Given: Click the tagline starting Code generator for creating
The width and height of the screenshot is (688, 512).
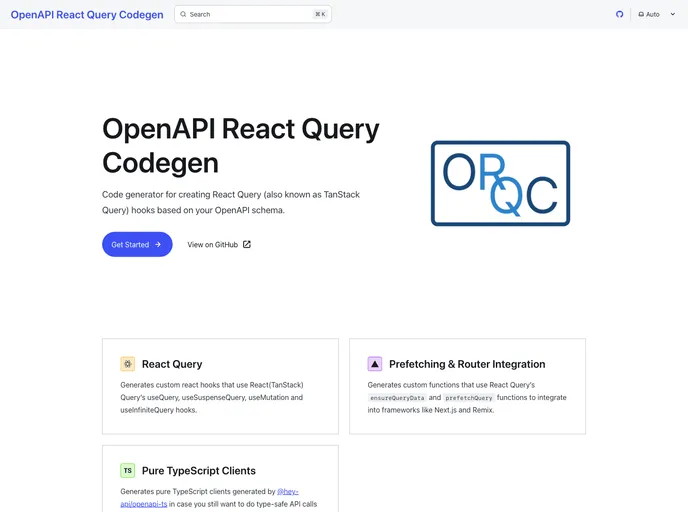Looking at the screenshot, I should pyautogui.click(x=231, y=202).
